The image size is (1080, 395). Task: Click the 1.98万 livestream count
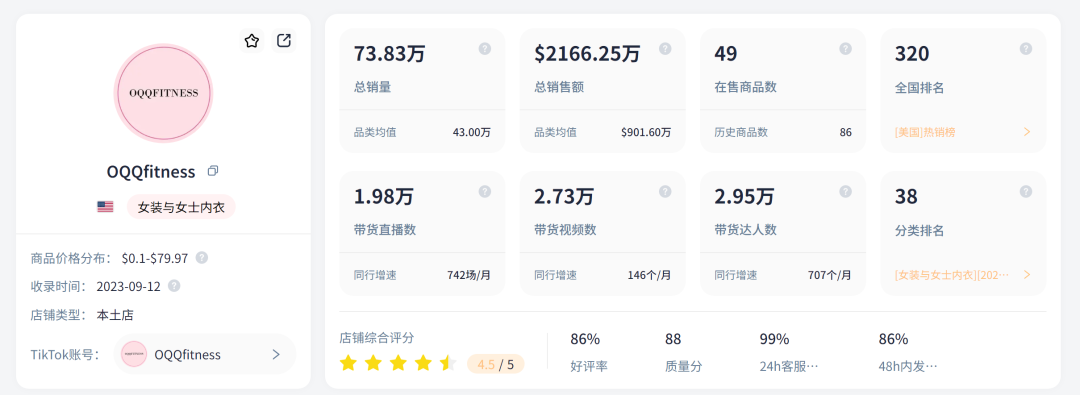click(384, 196)
